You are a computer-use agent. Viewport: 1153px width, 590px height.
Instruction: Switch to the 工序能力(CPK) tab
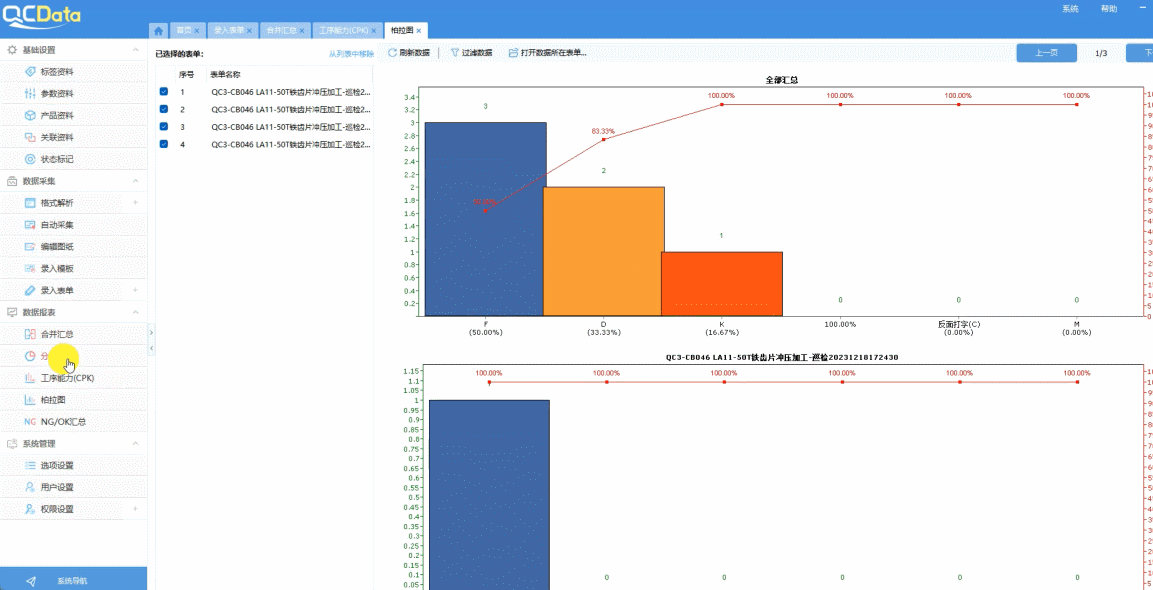point(341,31)
